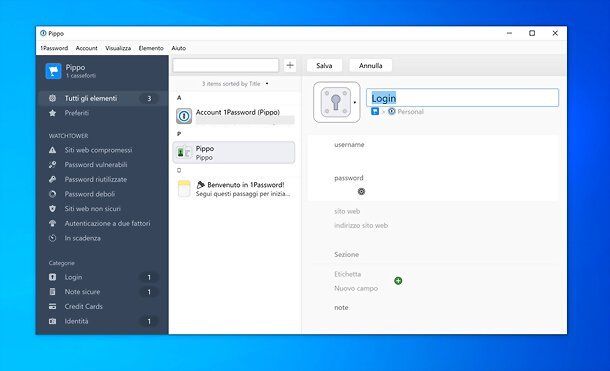Click the Pippo identity item icon
The height and width of the screenshot is (371, 610).
[184, 152]
